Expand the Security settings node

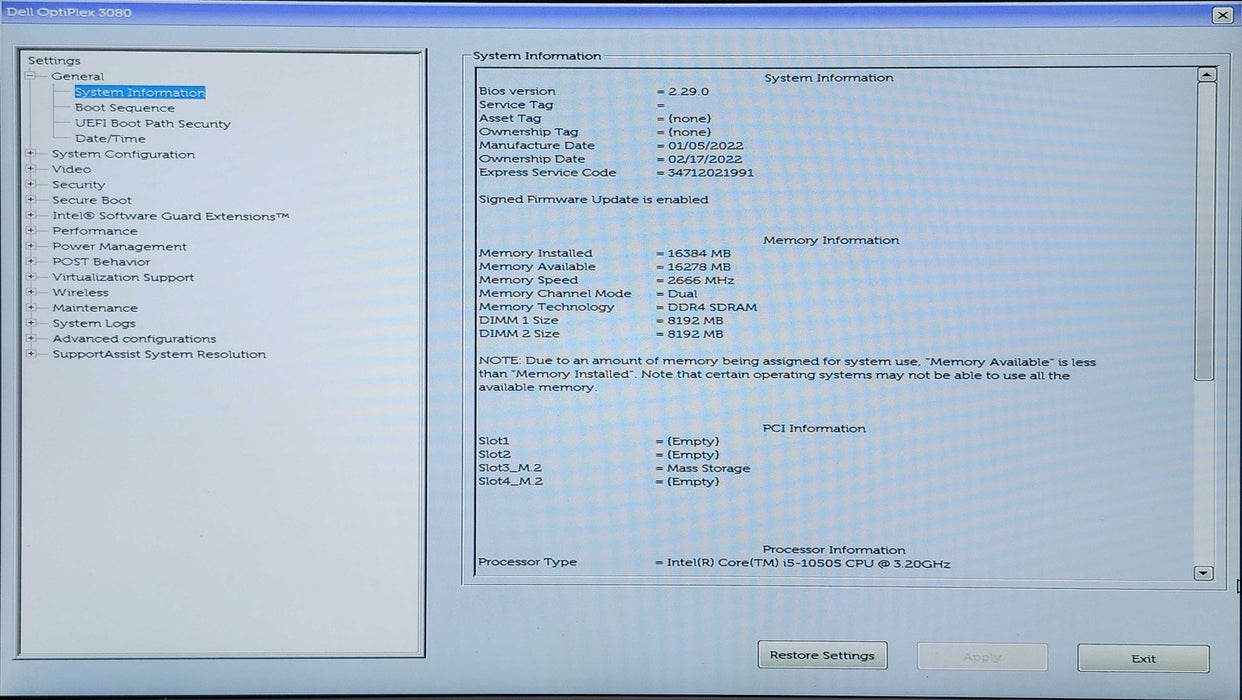(31, 185)
